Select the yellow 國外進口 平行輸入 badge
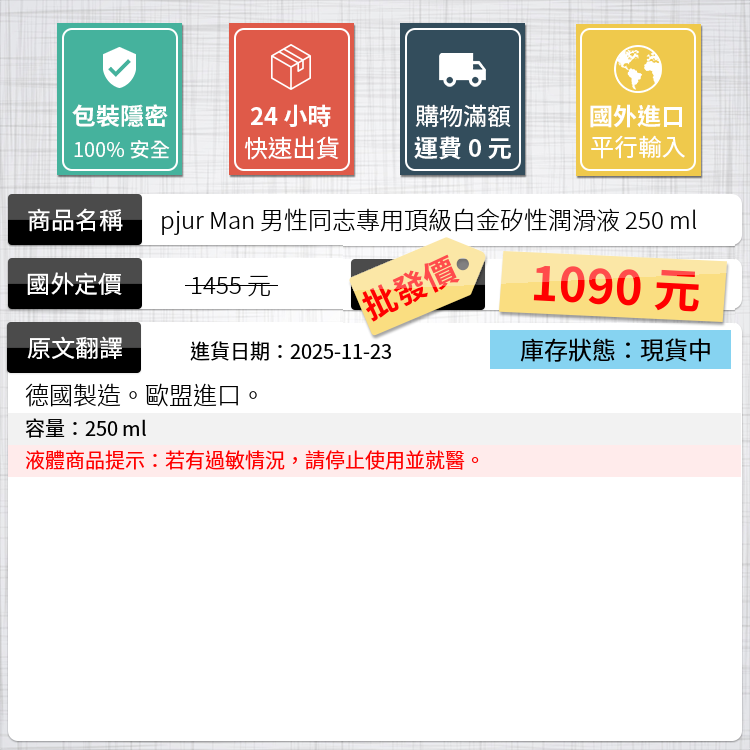Viewport: 750px width, 750px height. [639, 100]
